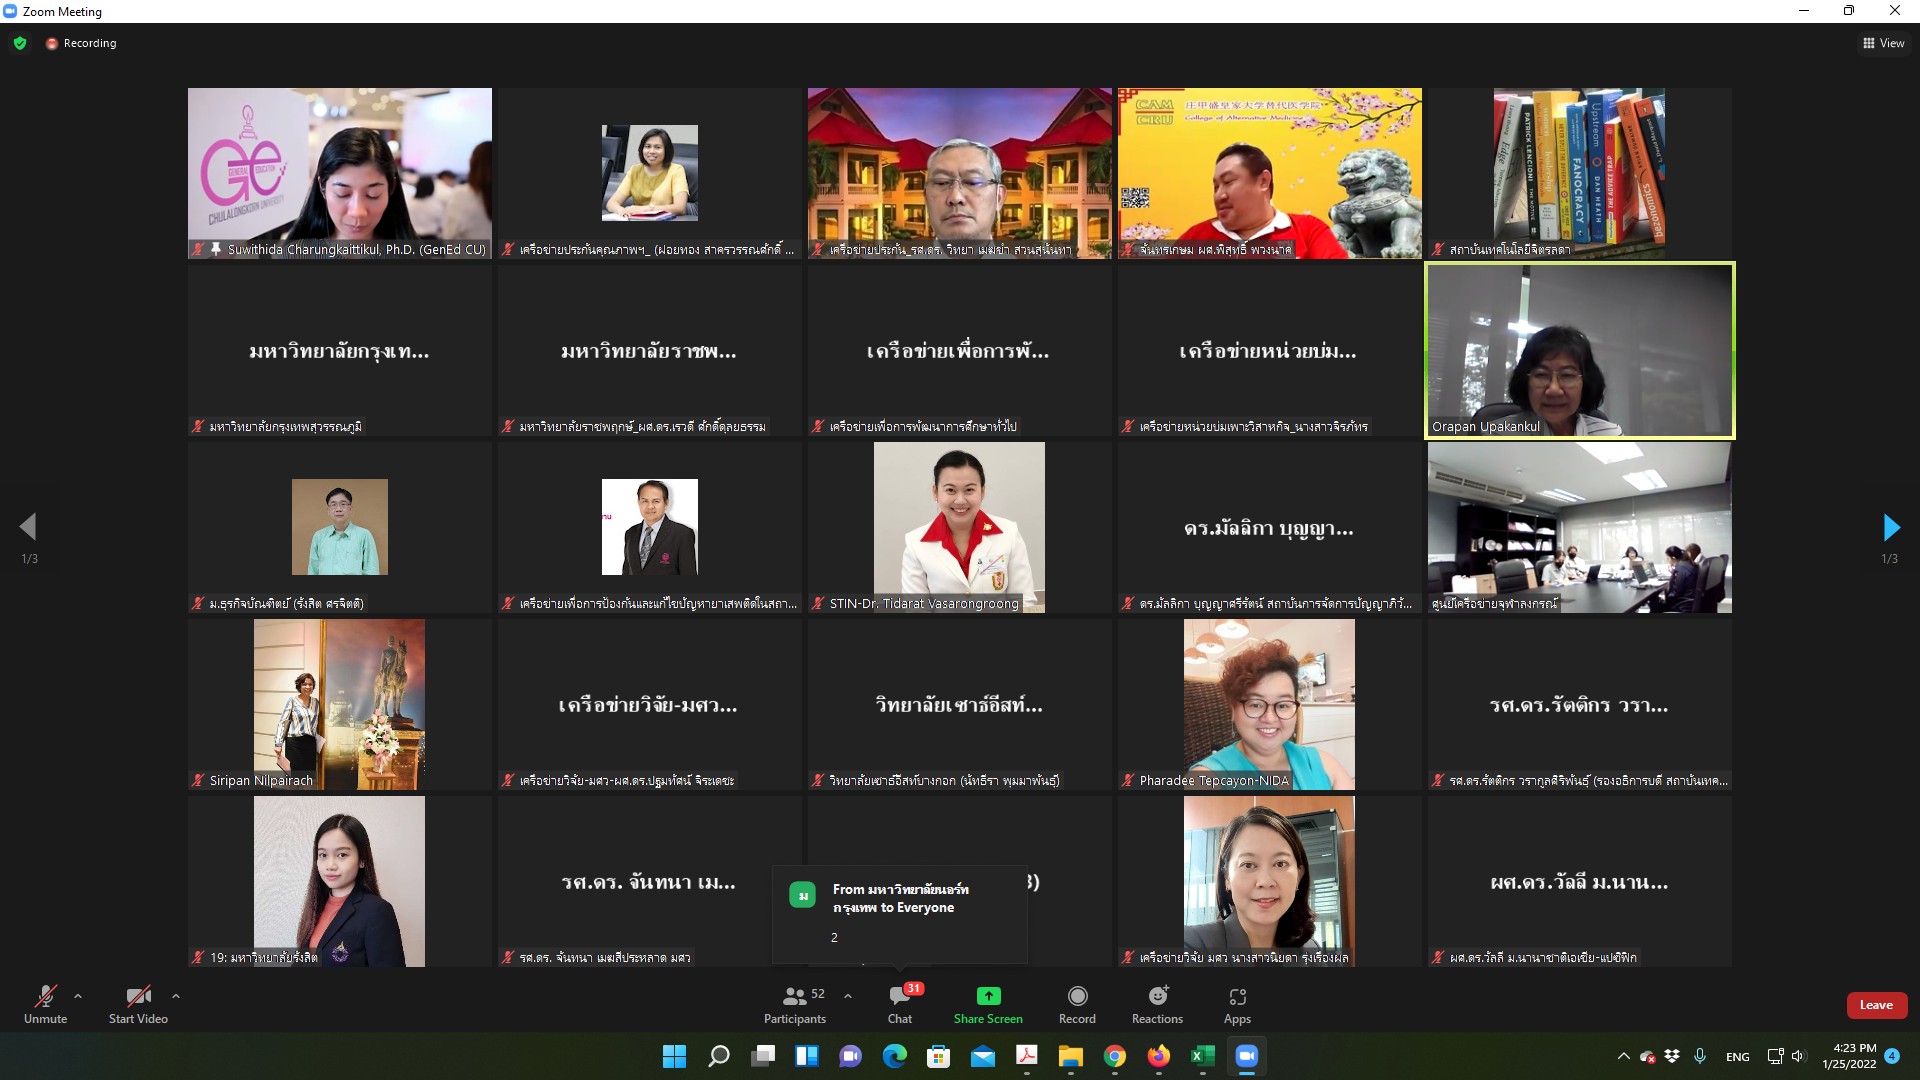The image size is (1920, 1080).
Task: Expand video options arrow beside Start Video
Action: point(176,996)
